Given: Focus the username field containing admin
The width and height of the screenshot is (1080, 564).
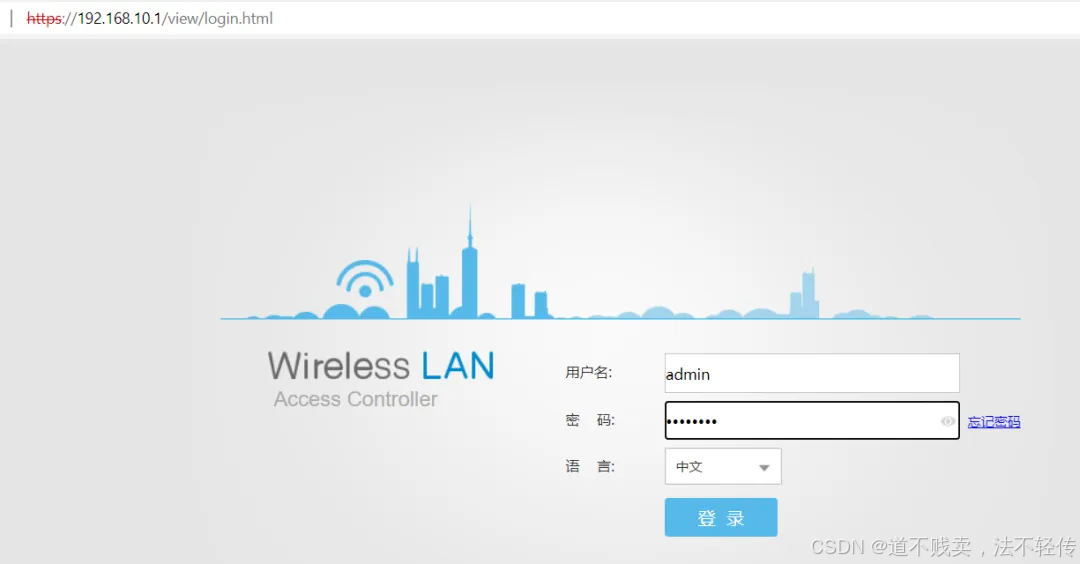Looking at the screenshot, I should click(x=811, y=373).
